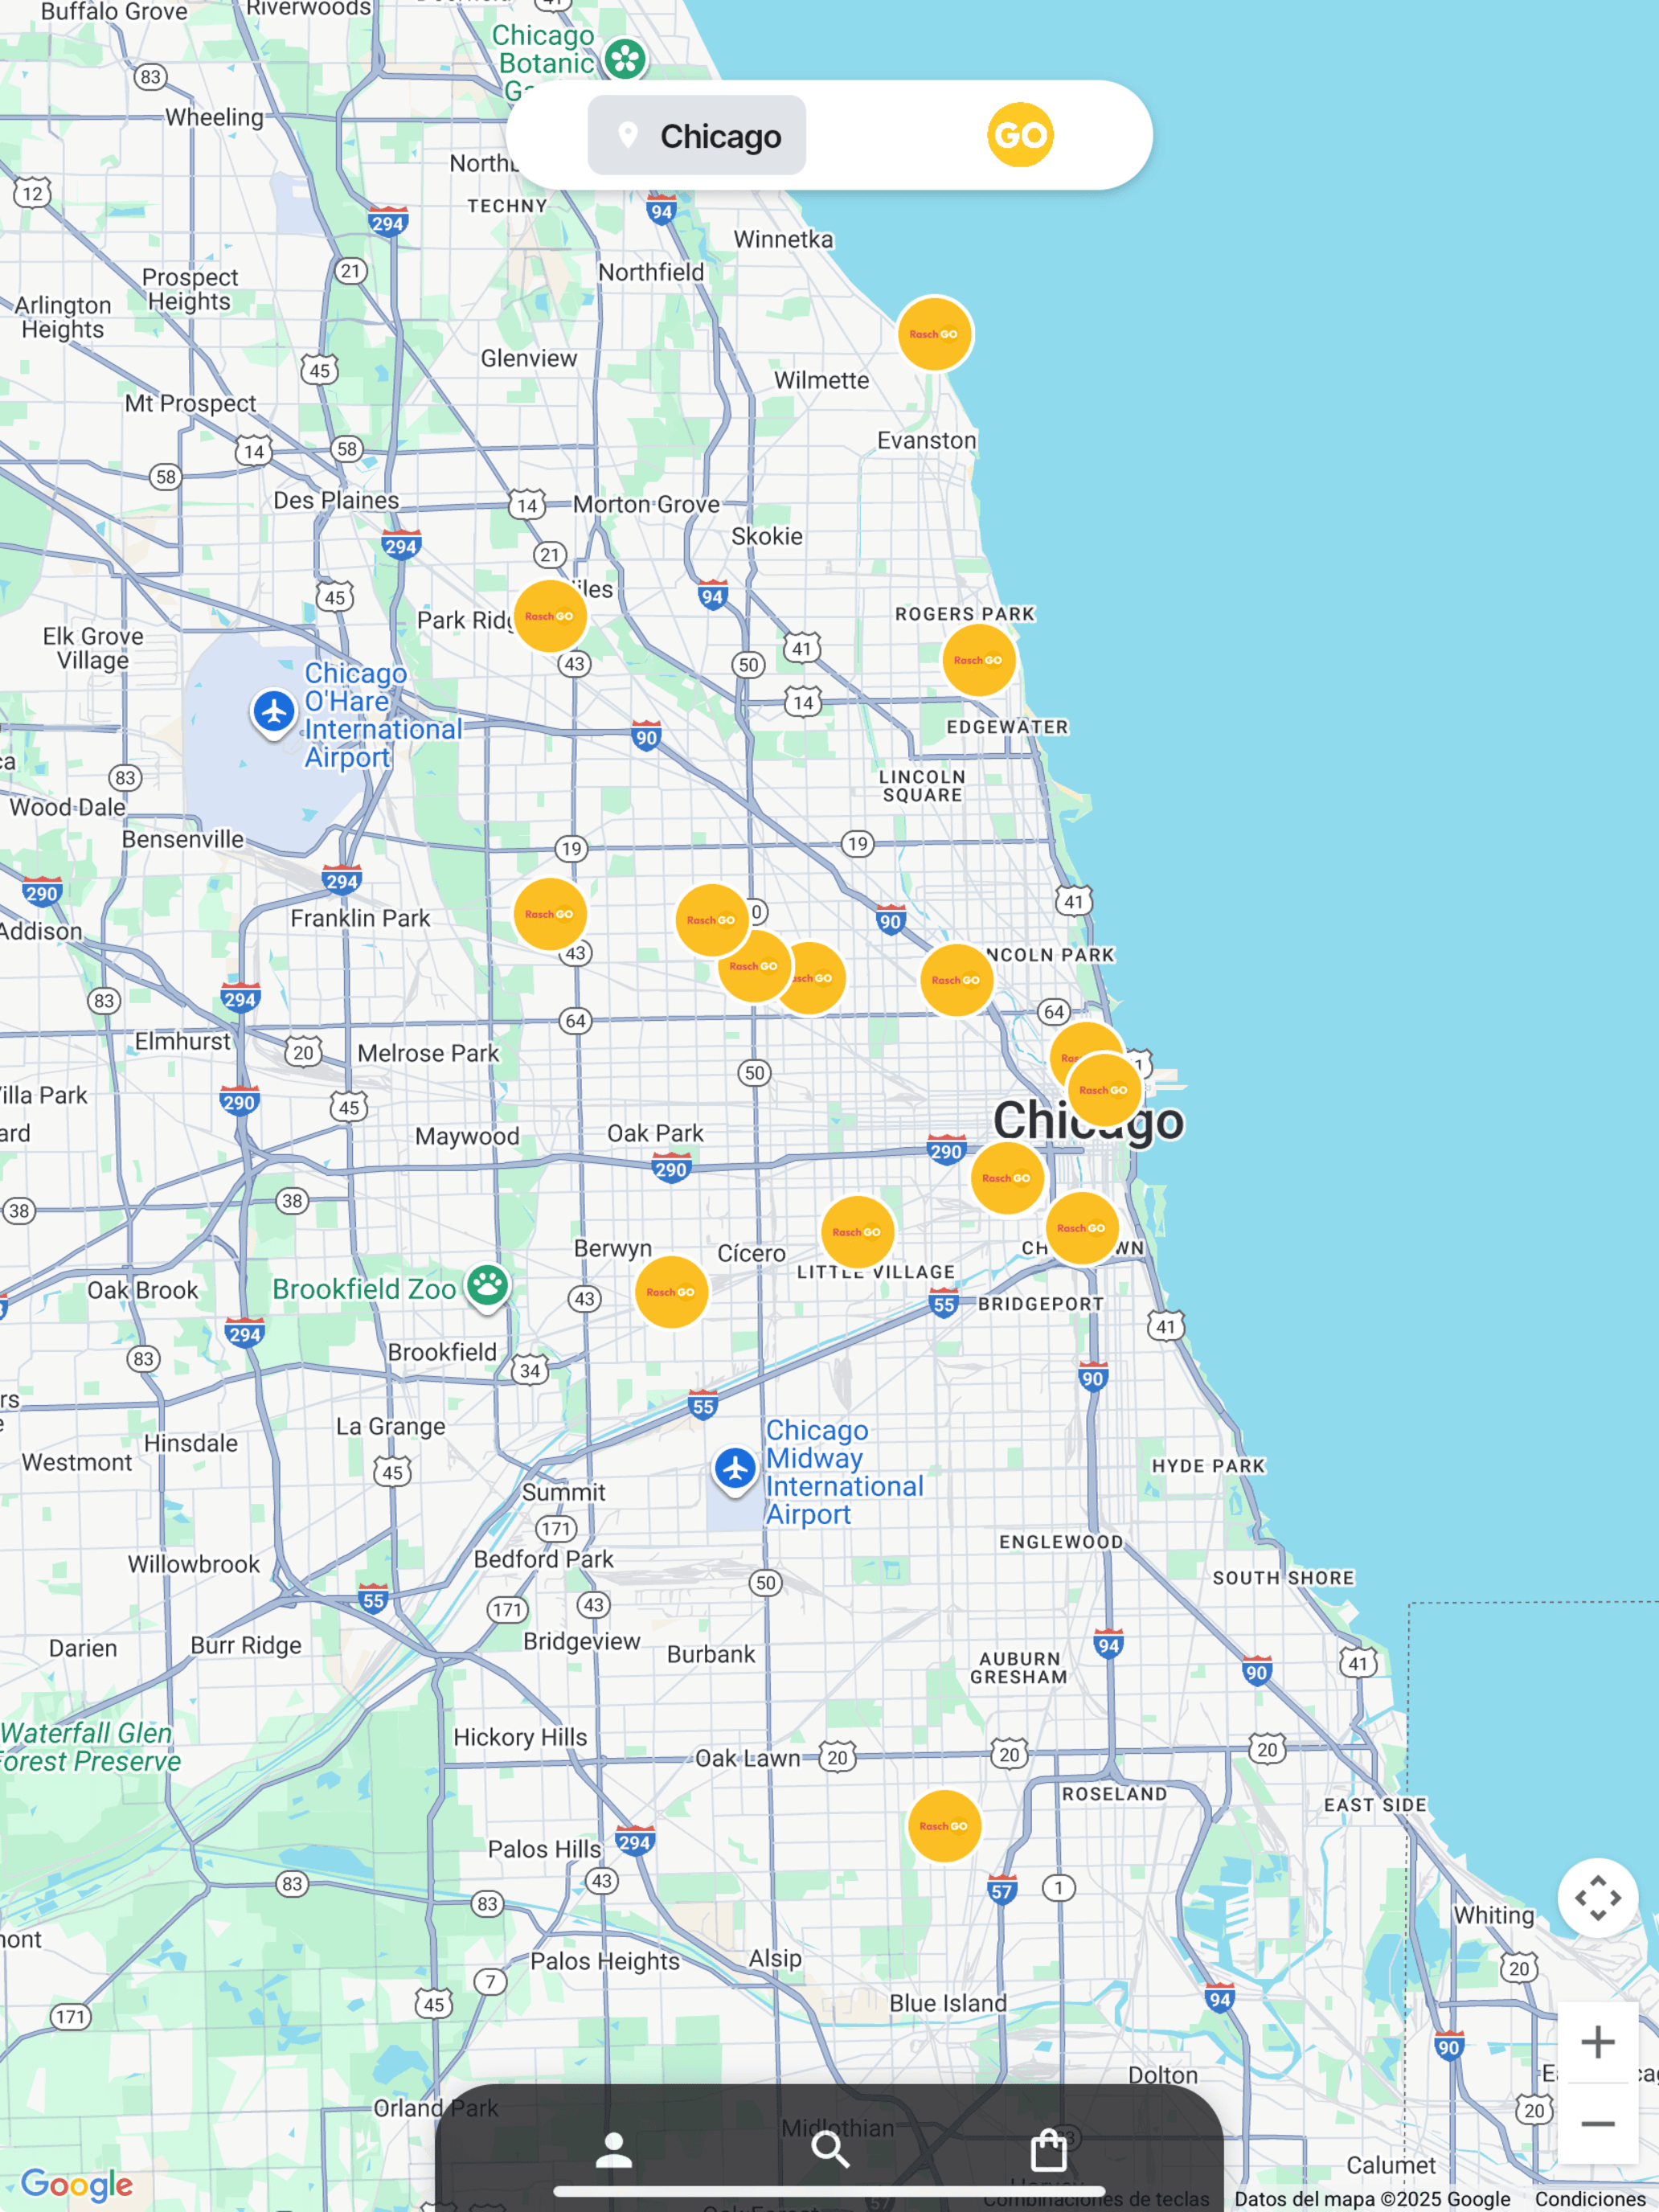Click the Oak Park map label

655,1133
